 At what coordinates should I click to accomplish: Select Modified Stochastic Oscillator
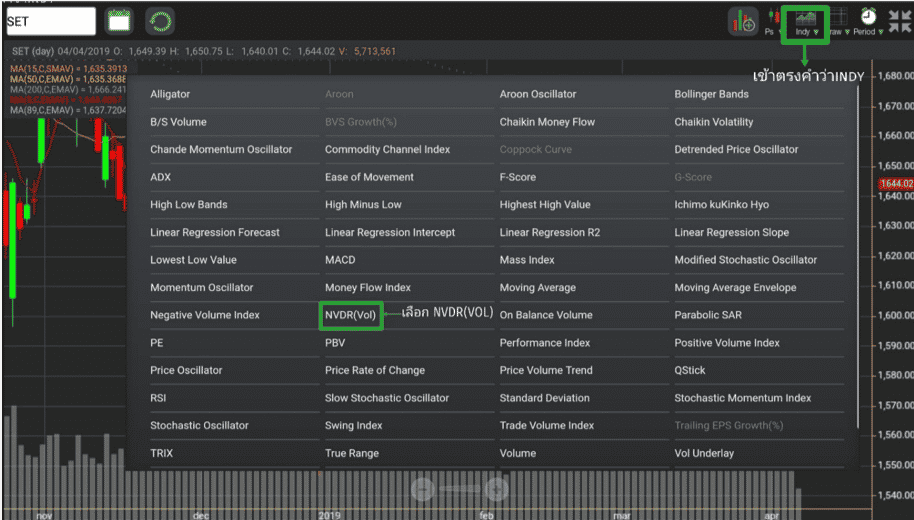[x=746, y=260]
